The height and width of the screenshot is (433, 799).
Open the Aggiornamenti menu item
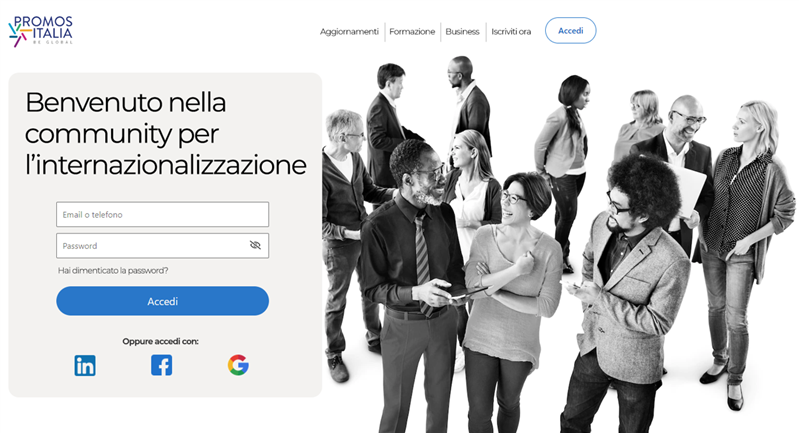349,32
